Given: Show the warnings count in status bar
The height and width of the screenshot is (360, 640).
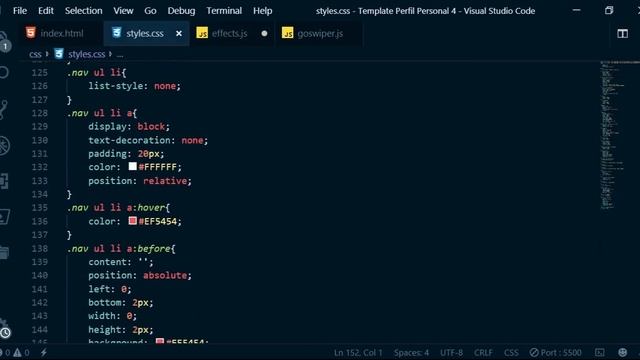Looking at the screenshot, I should tap(21, 353).
